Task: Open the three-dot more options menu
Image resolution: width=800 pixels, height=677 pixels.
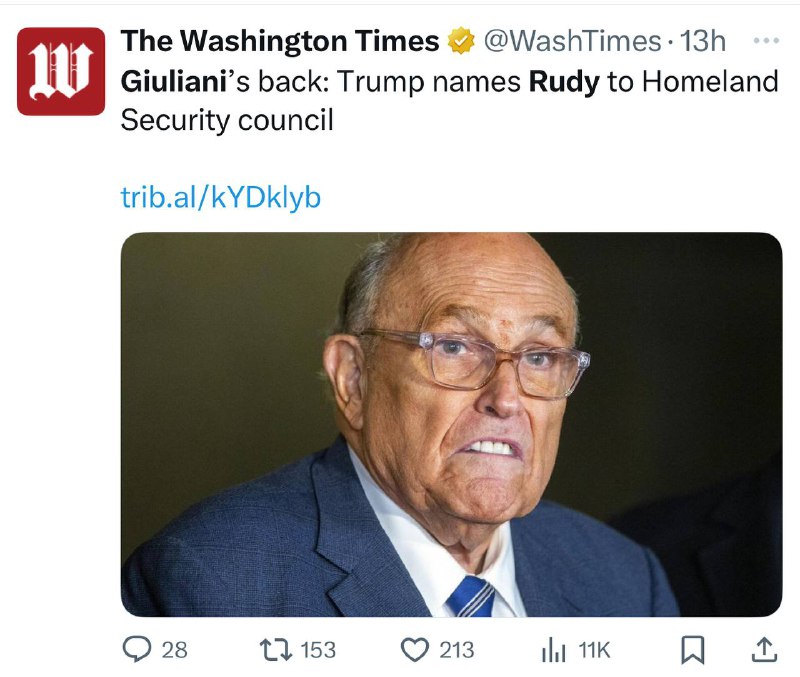Action: 766,40
